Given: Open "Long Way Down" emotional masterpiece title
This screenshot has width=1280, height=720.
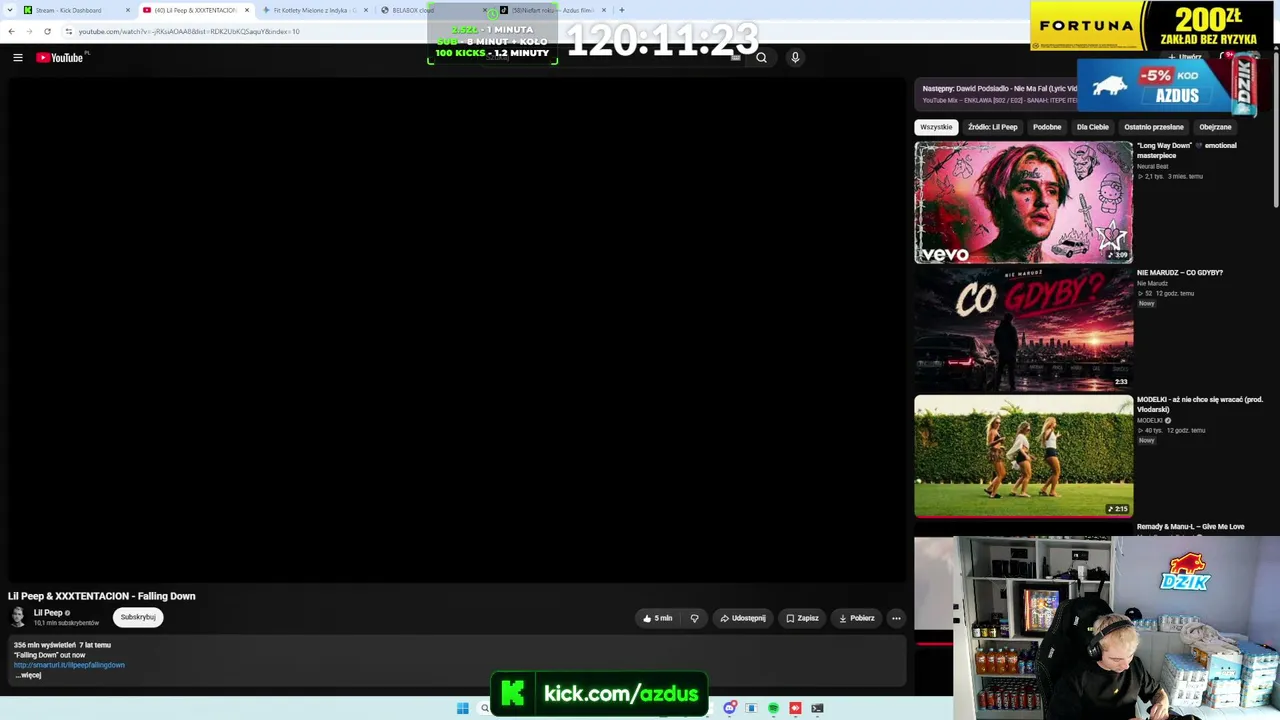Looking at the screenshot, I should point(1187,150).
